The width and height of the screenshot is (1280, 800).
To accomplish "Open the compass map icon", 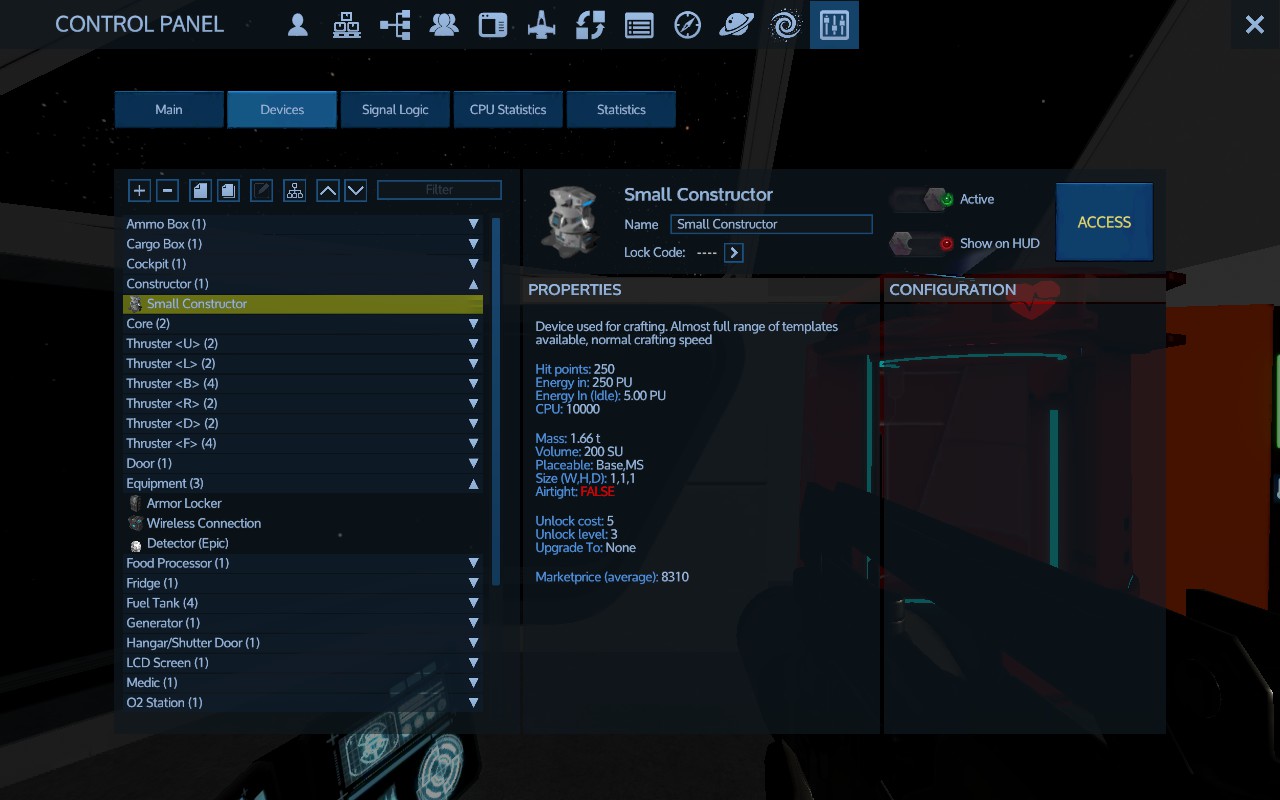I will point(688,25).
